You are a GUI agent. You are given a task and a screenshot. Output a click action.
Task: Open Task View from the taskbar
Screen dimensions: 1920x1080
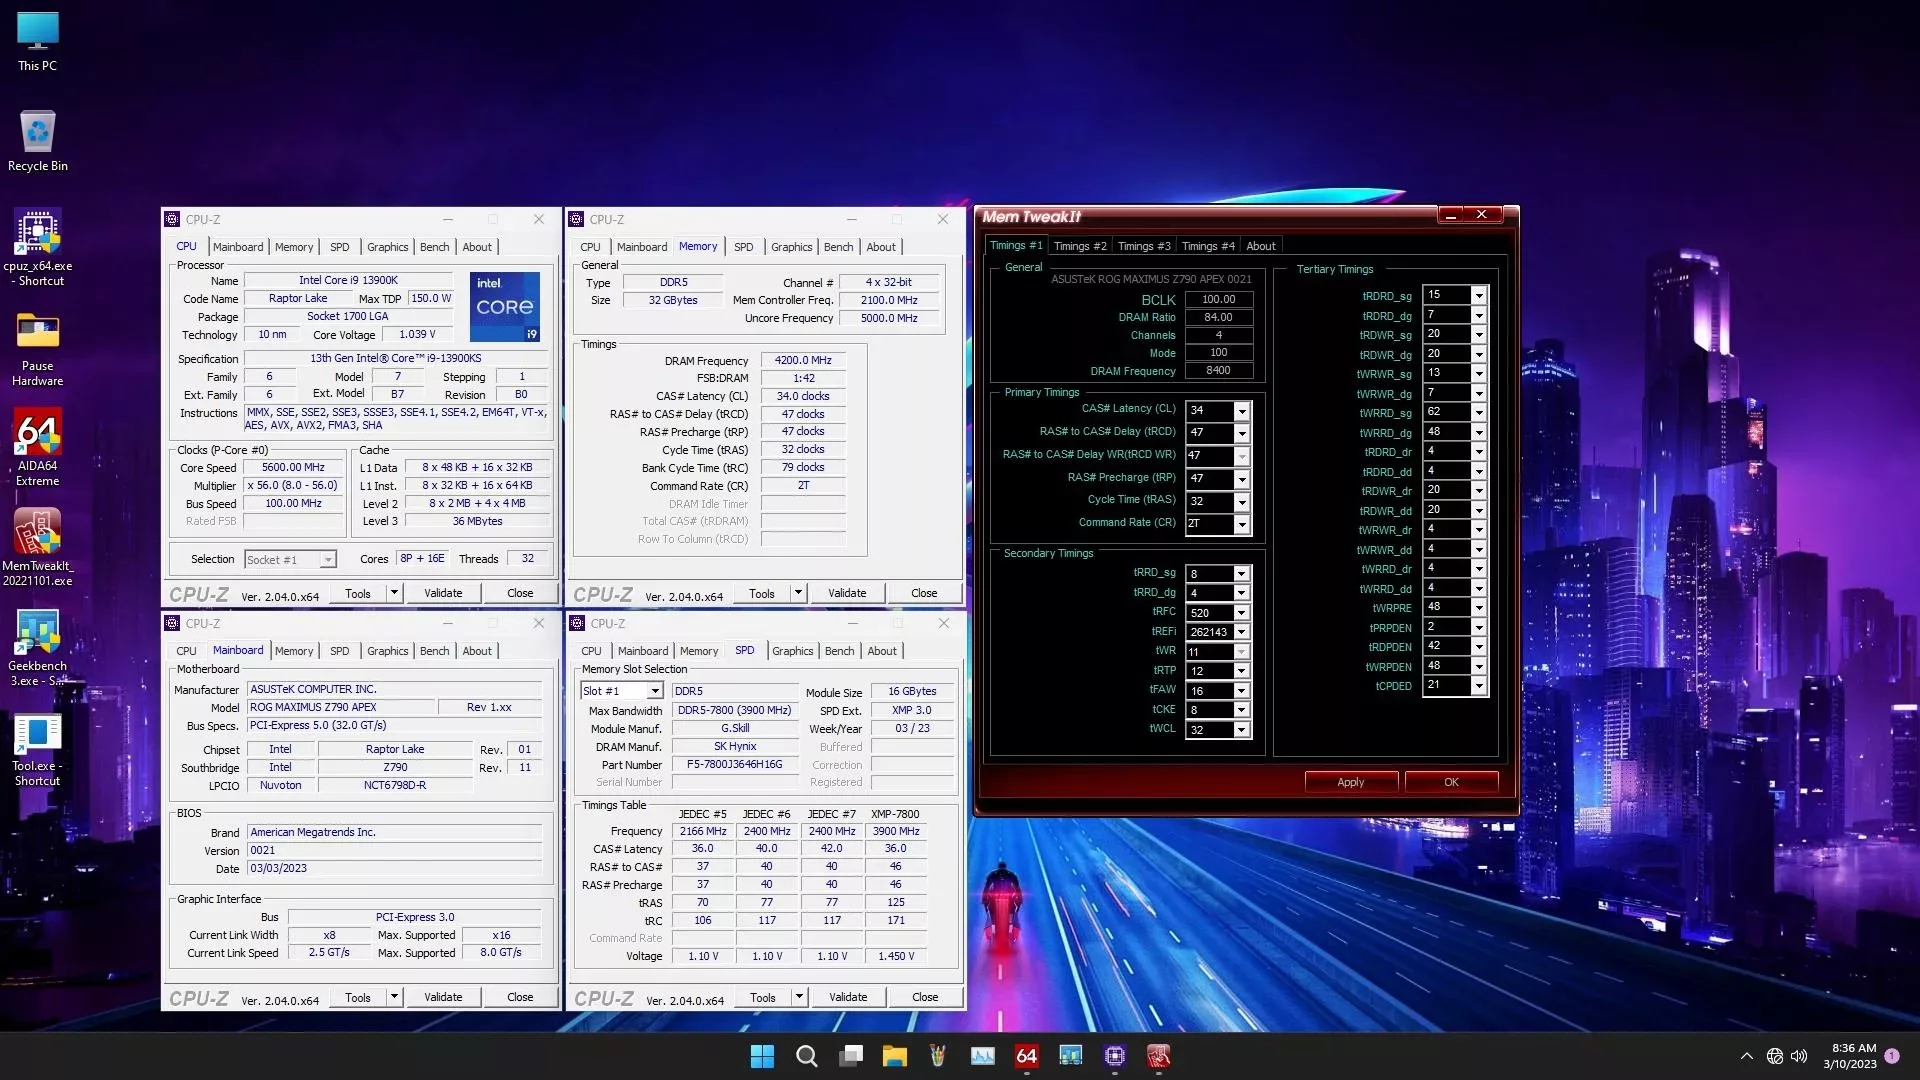[x=851, y=1056]
